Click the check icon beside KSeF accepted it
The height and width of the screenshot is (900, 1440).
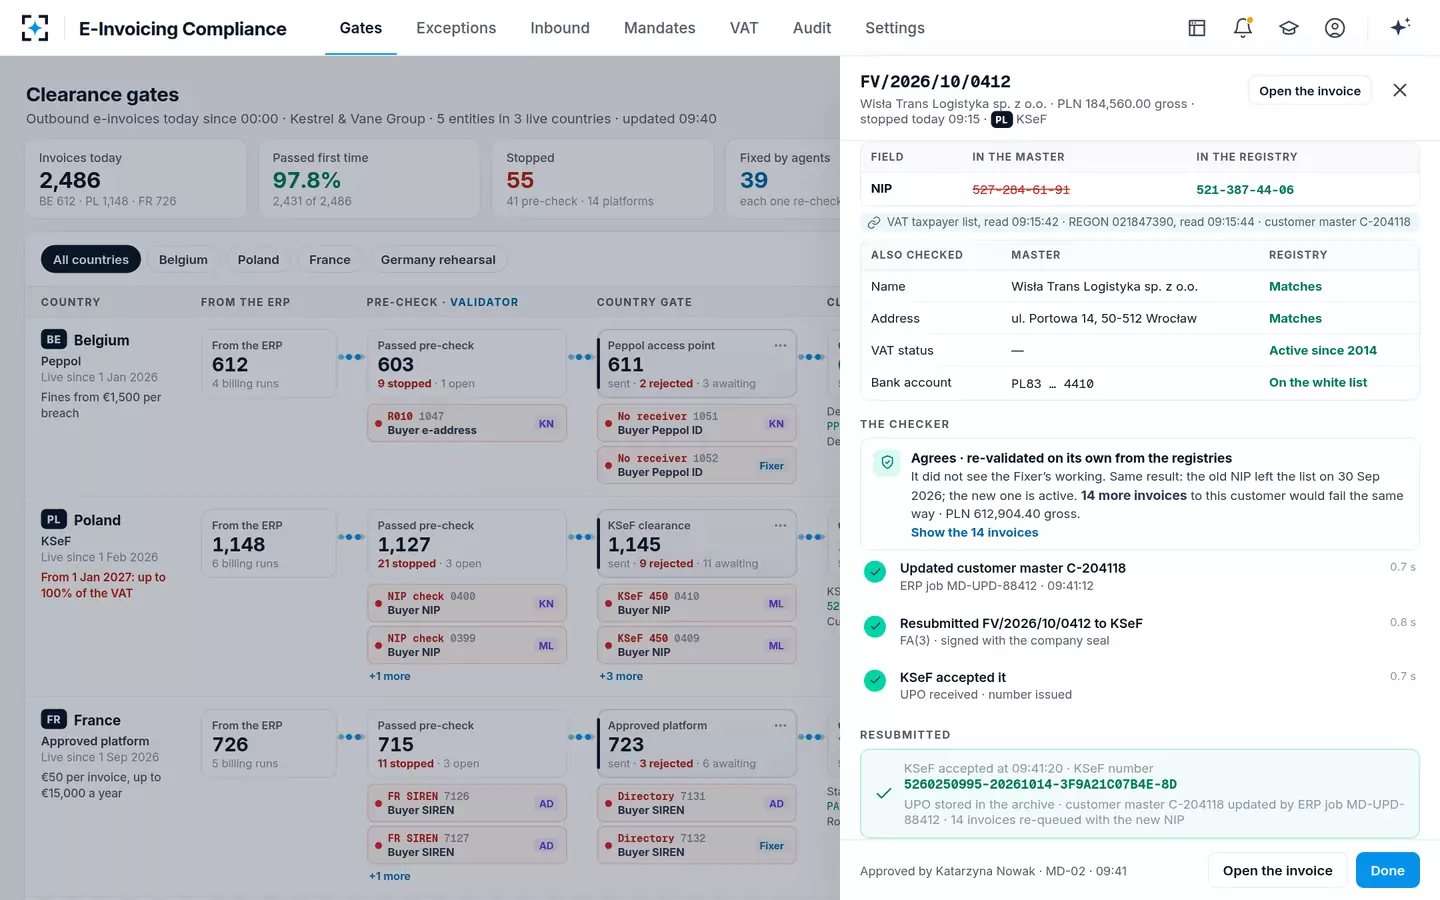point(875,681)
